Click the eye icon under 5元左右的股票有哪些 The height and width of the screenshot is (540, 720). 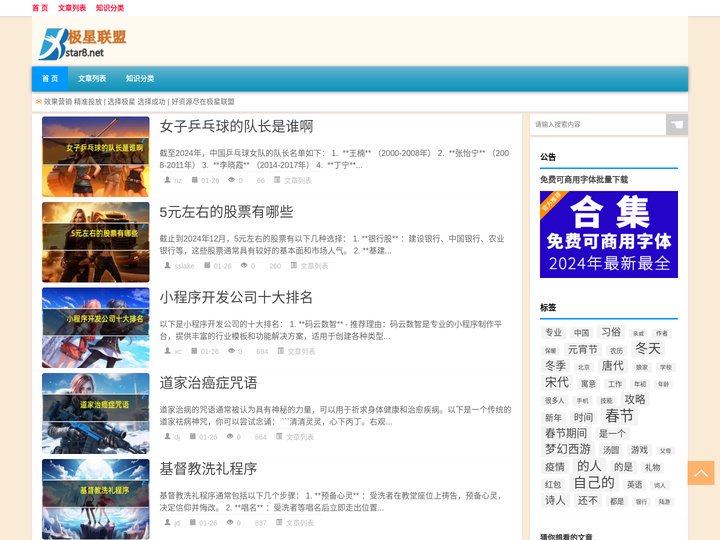244,265
